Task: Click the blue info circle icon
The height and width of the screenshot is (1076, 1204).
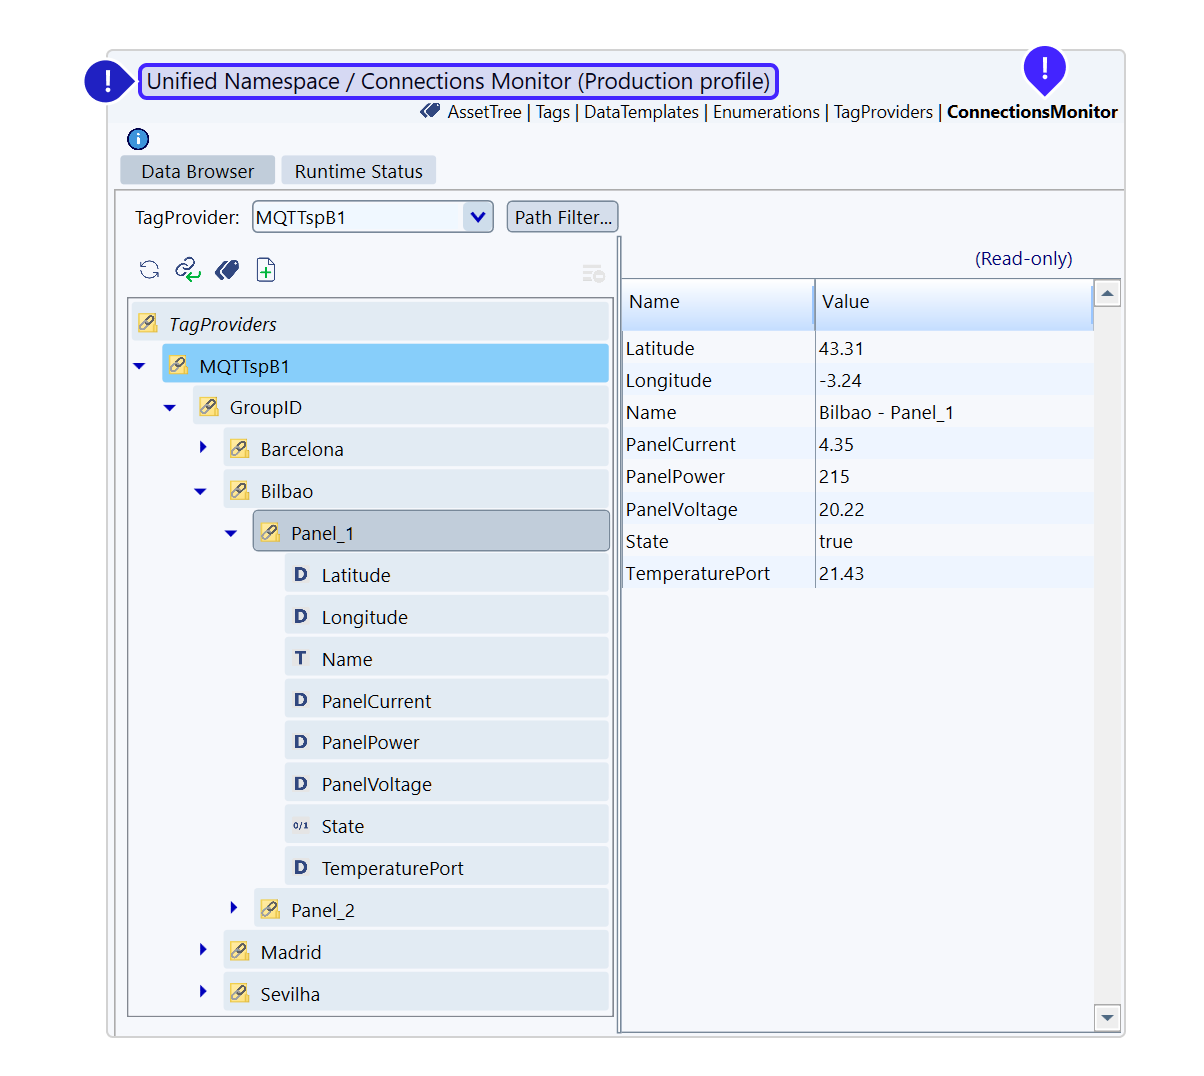Action: point(138,139)
